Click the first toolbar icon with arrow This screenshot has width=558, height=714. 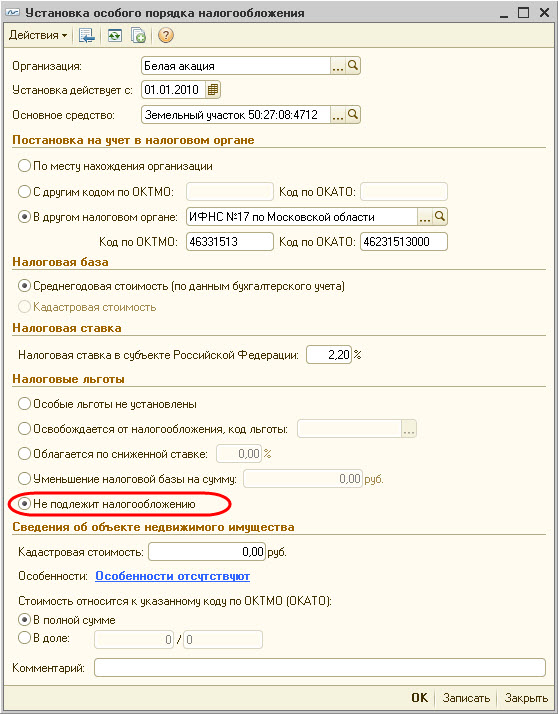87,36
